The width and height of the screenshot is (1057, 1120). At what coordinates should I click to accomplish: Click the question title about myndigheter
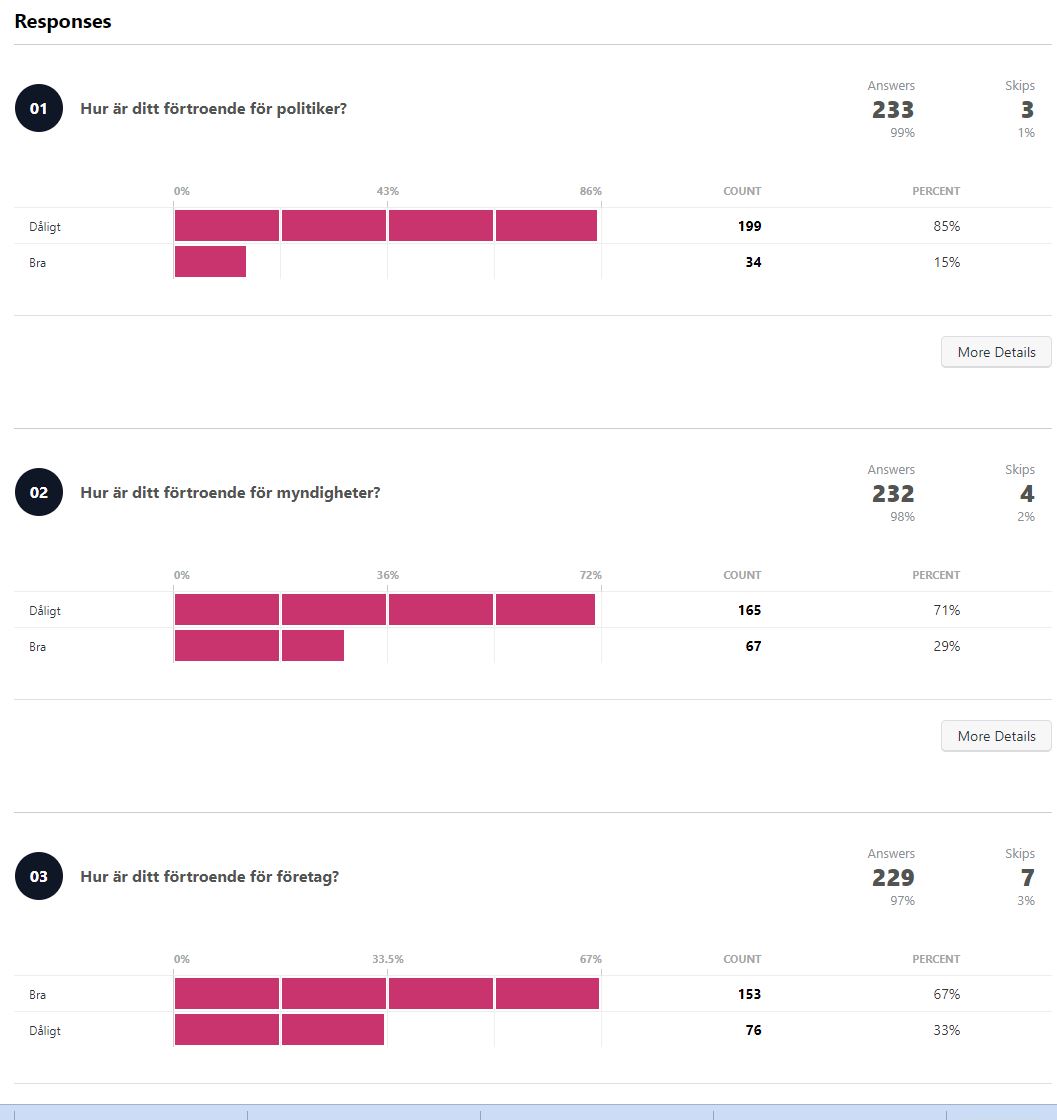click(230, 493)
